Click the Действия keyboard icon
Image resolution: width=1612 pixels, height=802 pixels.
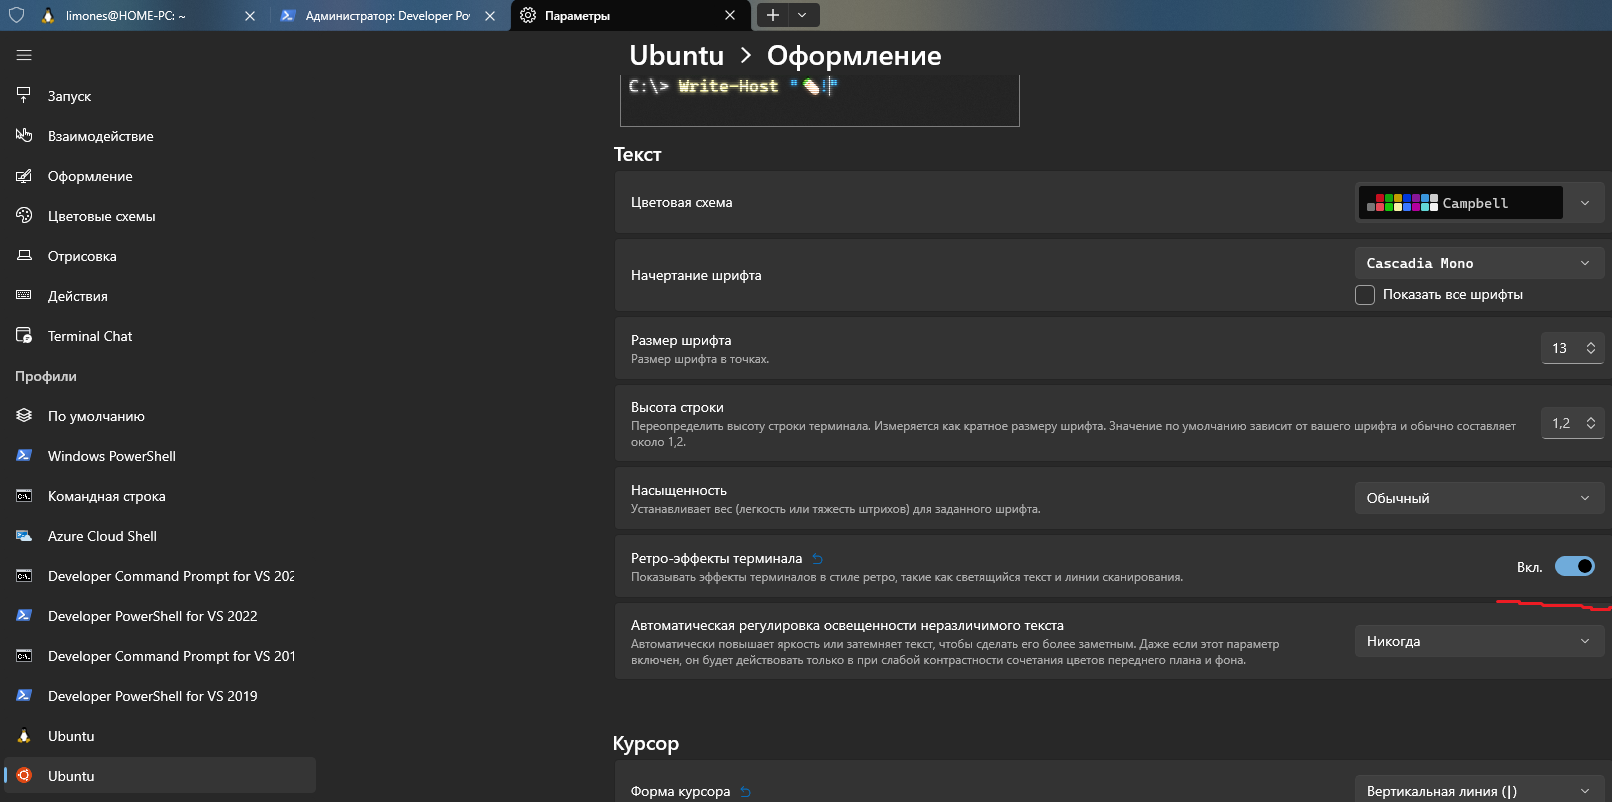pyautogui.click(x=24, y=296)
